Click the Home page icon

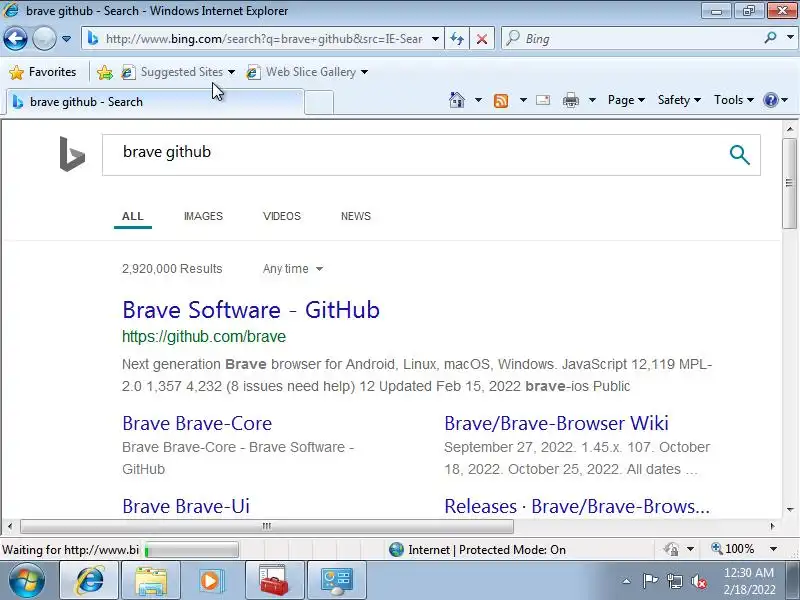click(x=457, y=100)
